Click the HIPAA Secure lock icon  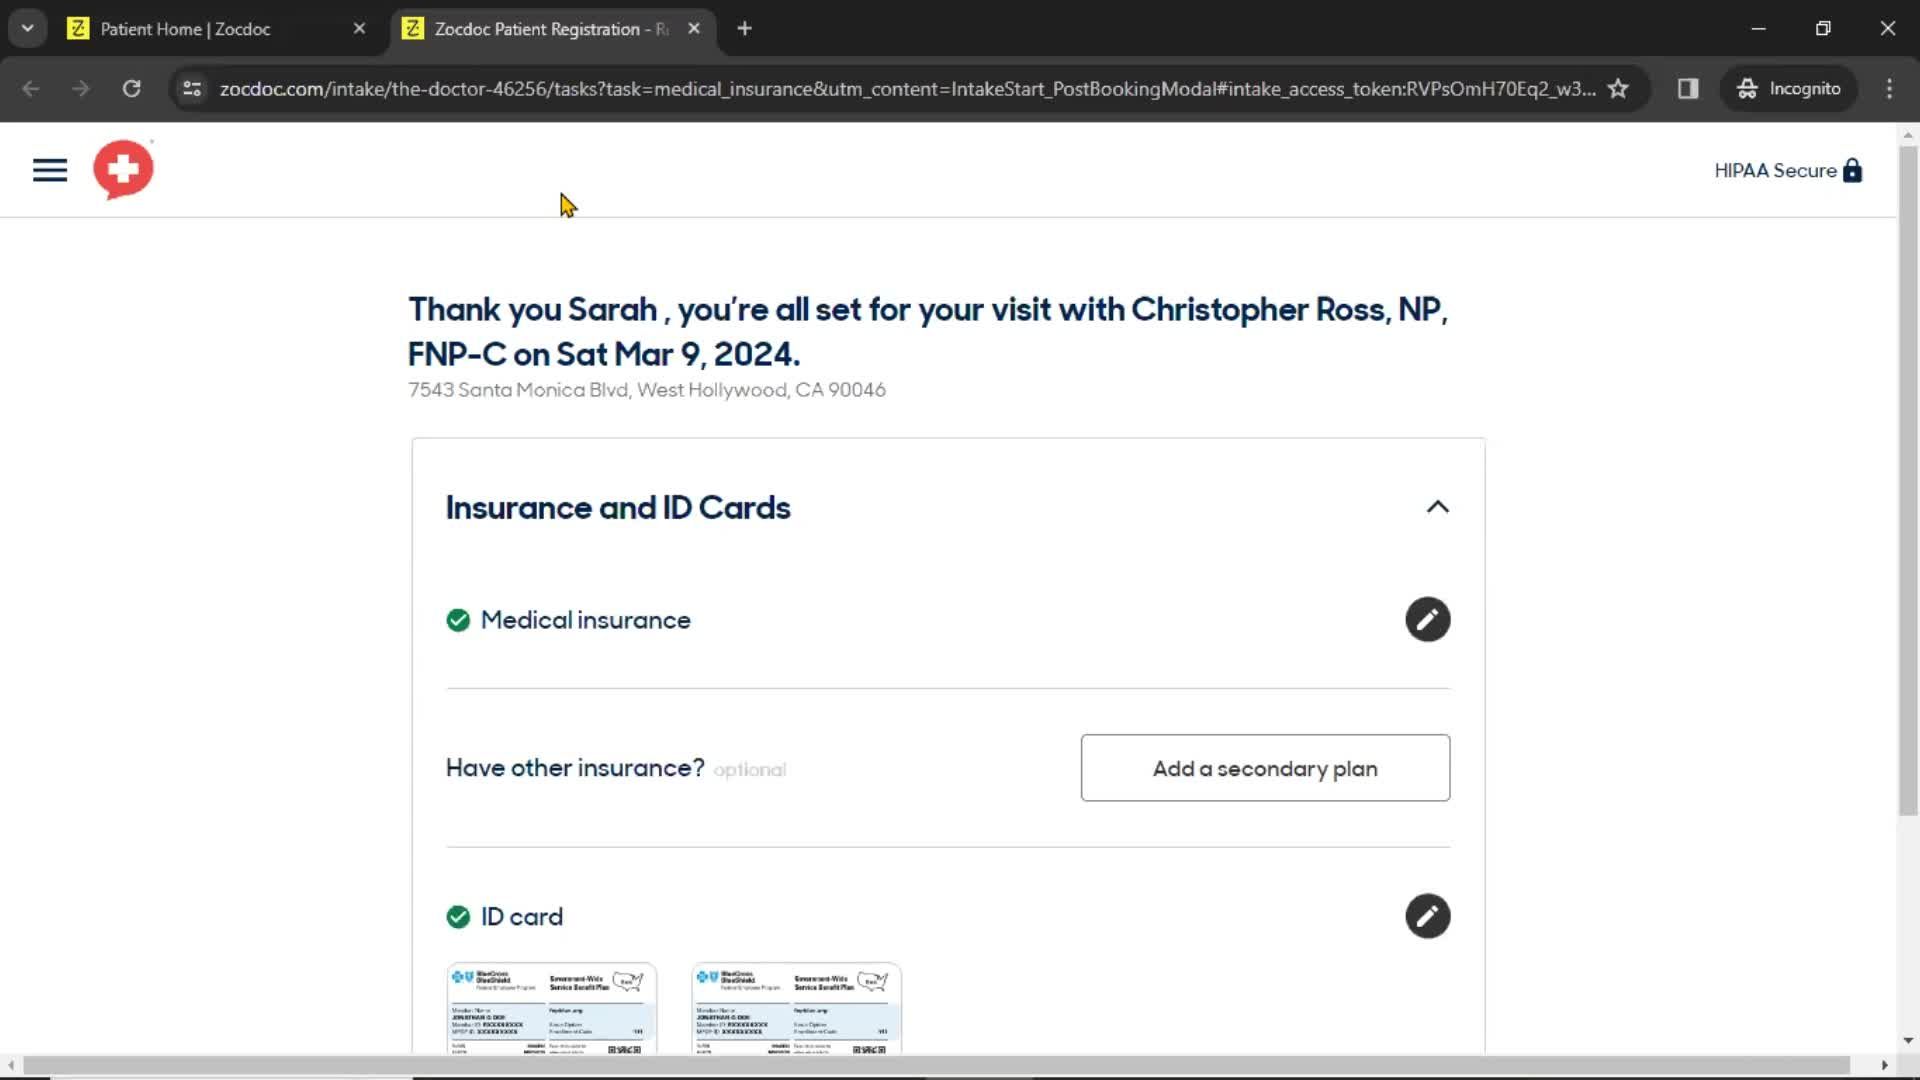[1852, 170]
